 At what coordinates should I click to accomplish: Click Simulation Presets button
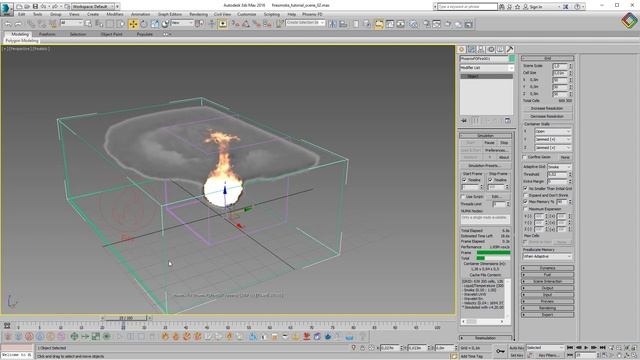pyautogui.click(x=485, y=166)
